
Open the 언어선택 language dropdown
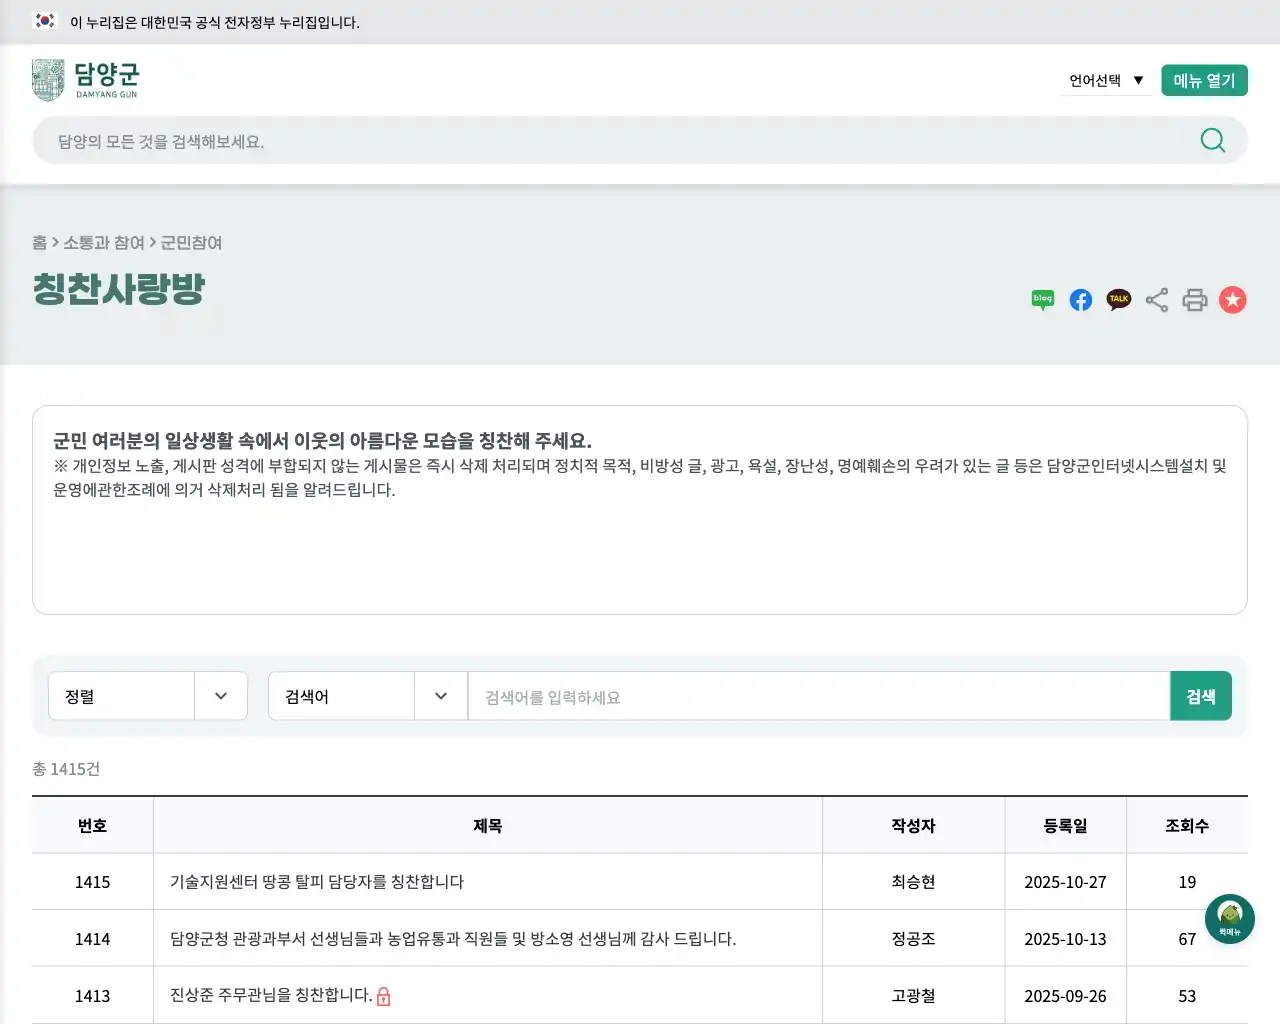tap(1105, 80)
